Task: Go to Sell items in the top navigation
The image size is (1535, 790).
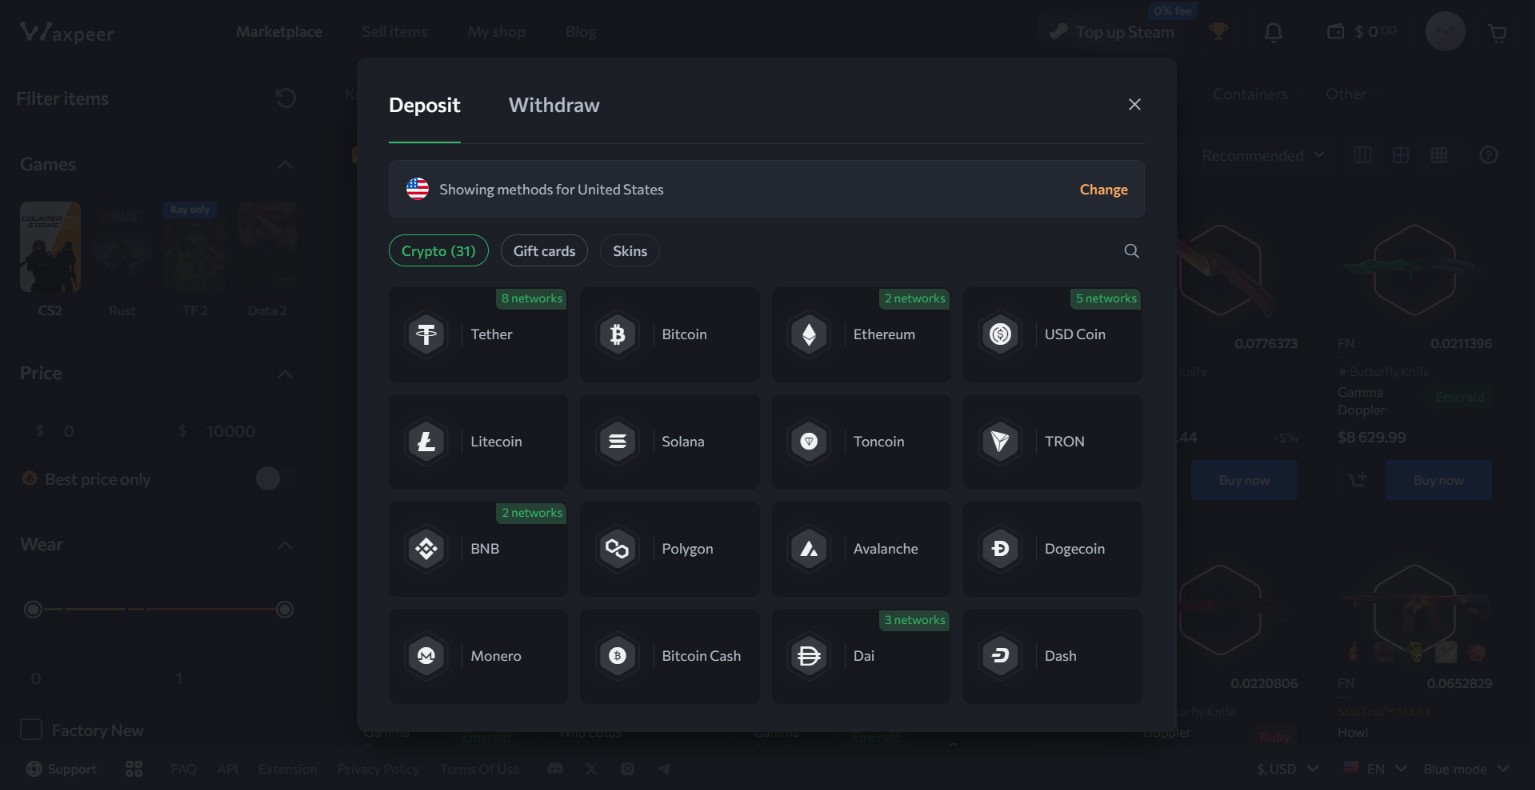Action: (x=394, y=32)
